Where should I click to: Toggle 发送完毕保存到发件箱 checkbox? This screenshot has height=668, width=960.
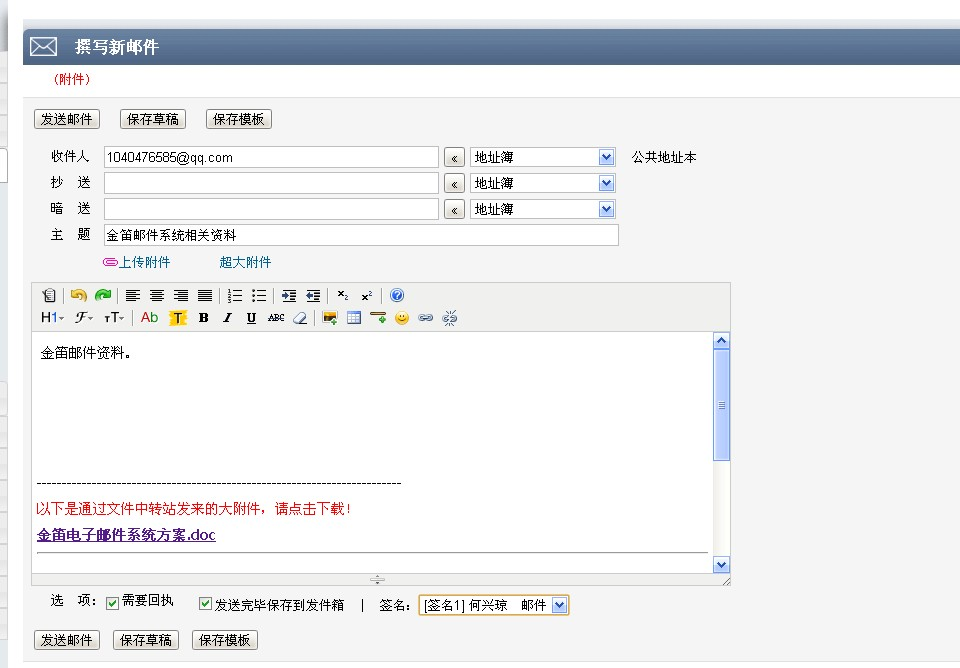coord(206,604)
